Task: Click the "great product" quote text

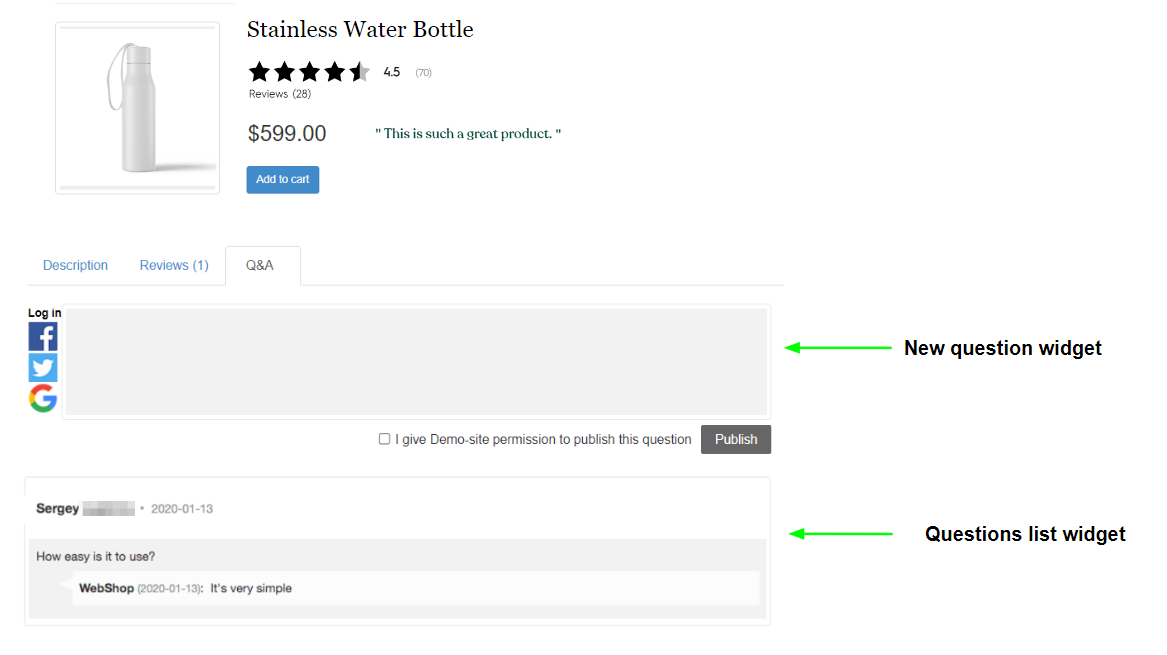Action: (x=468, y=134)
